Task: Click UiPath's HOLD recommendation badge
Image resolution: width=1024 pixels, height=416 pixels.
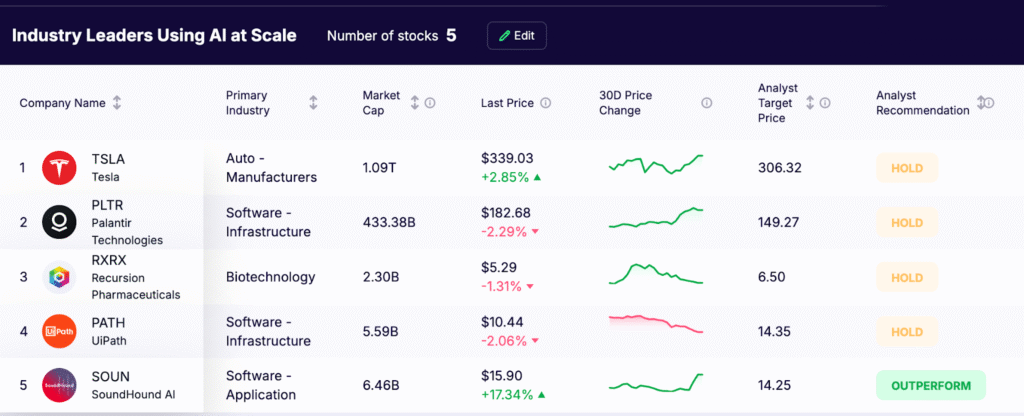Action: [907, 332]
